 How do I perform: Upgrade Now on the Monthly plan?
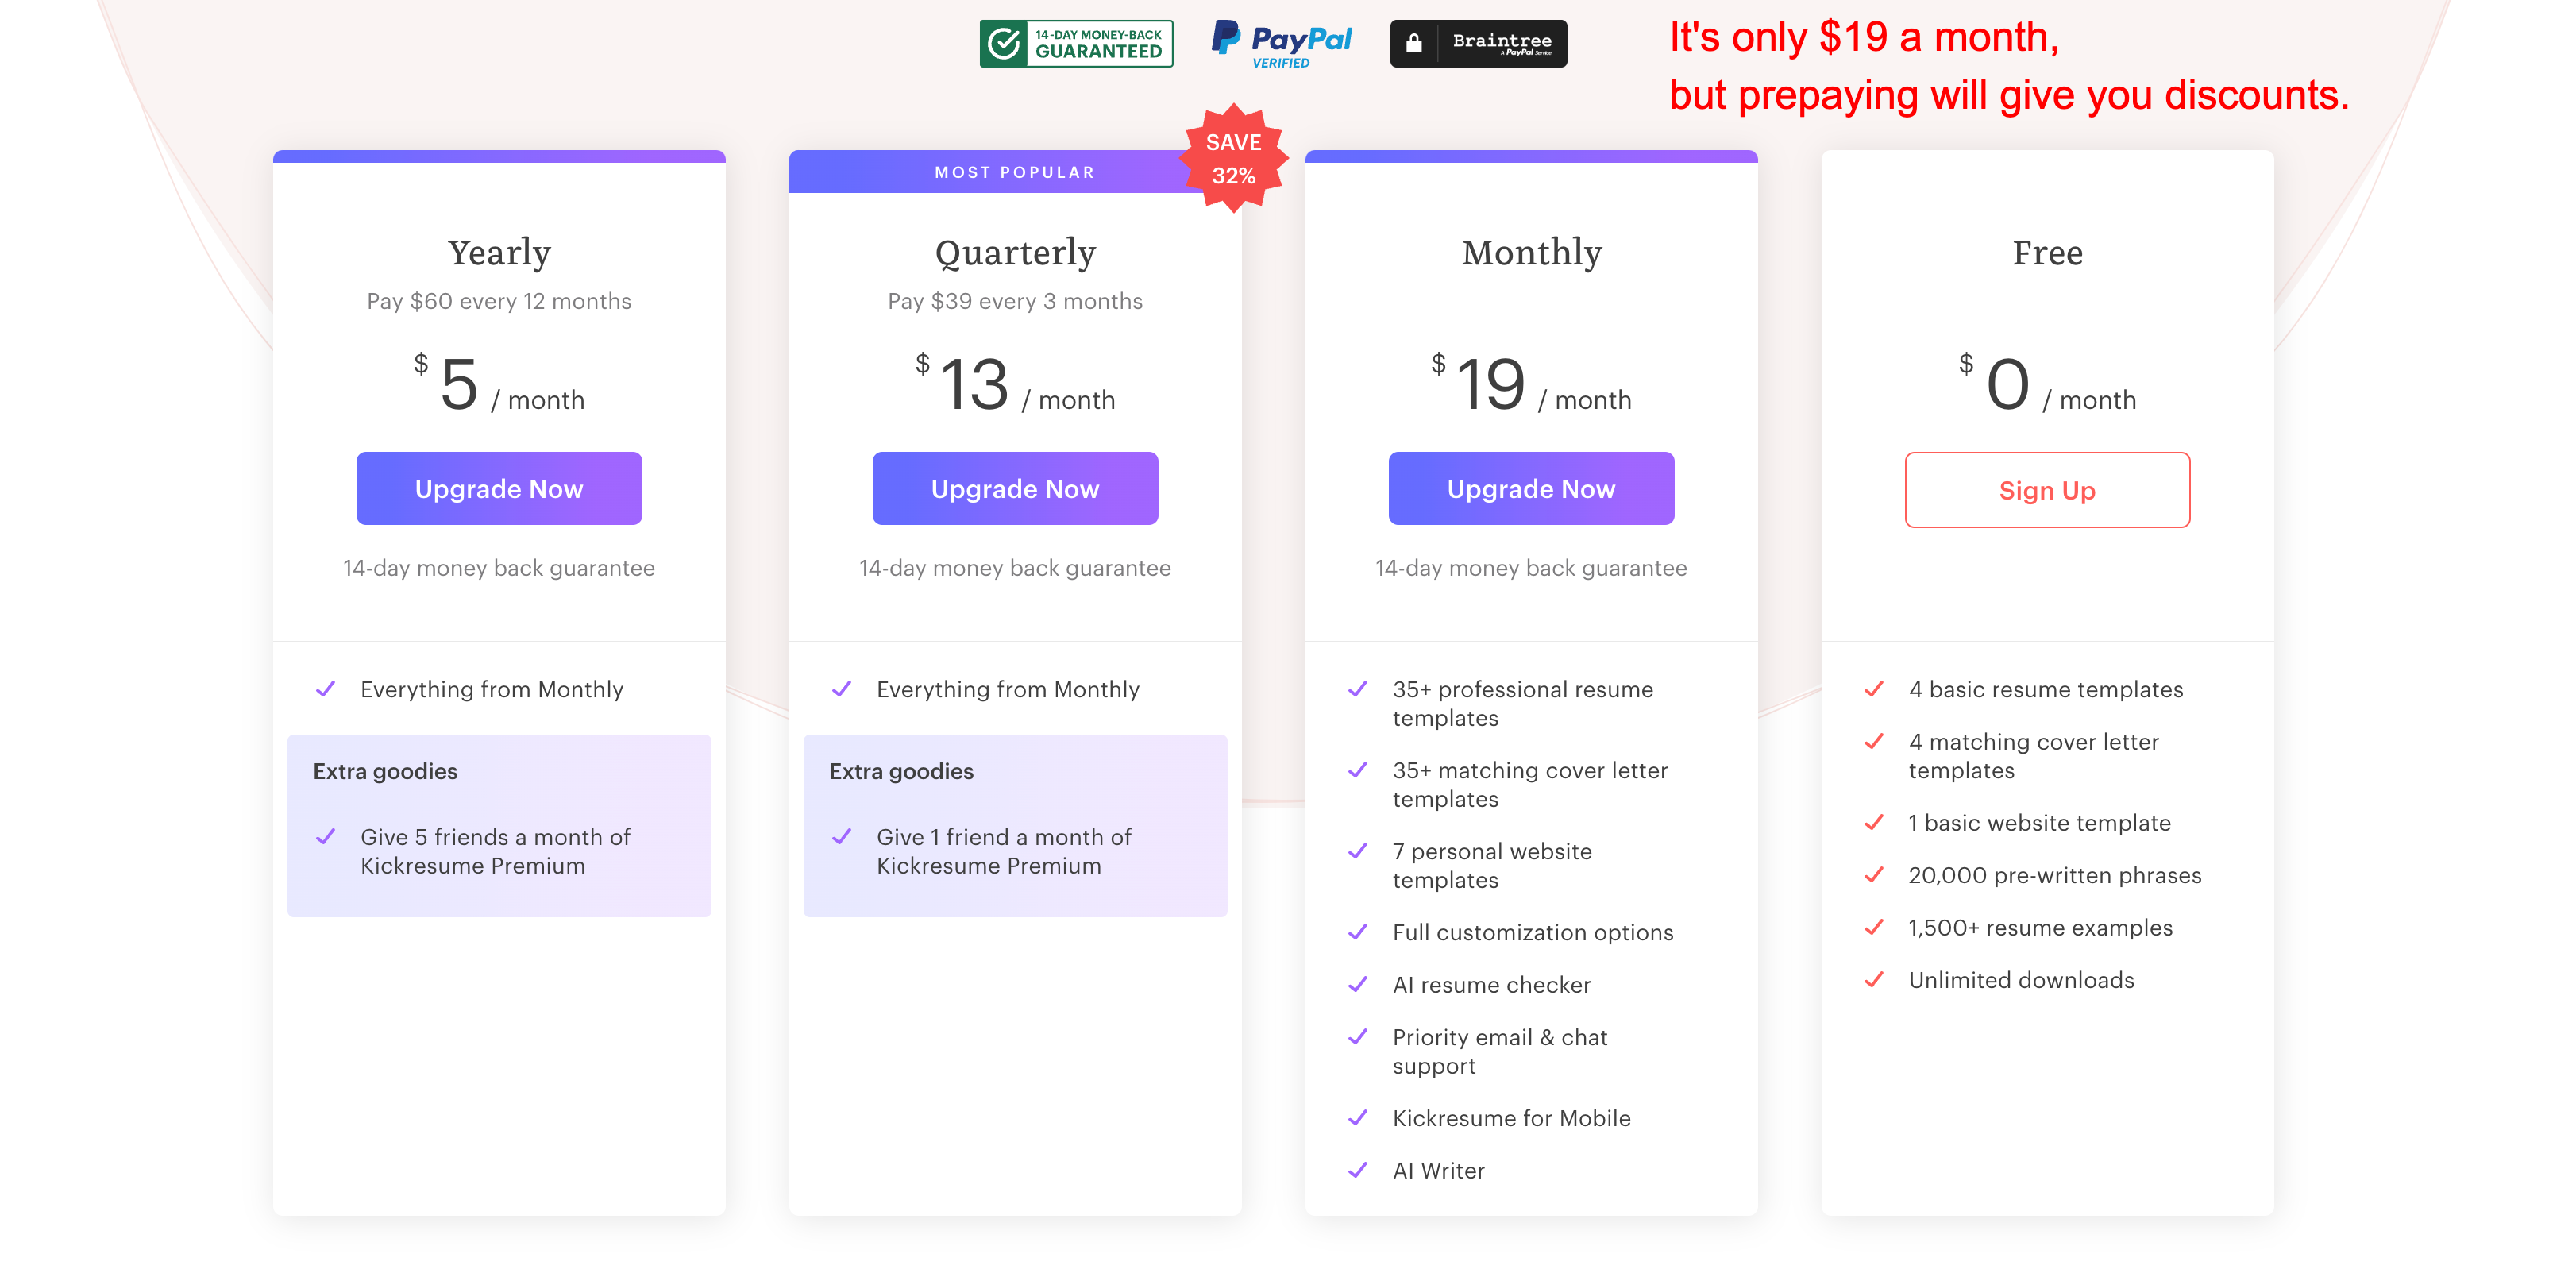(x=1531, y=488)
